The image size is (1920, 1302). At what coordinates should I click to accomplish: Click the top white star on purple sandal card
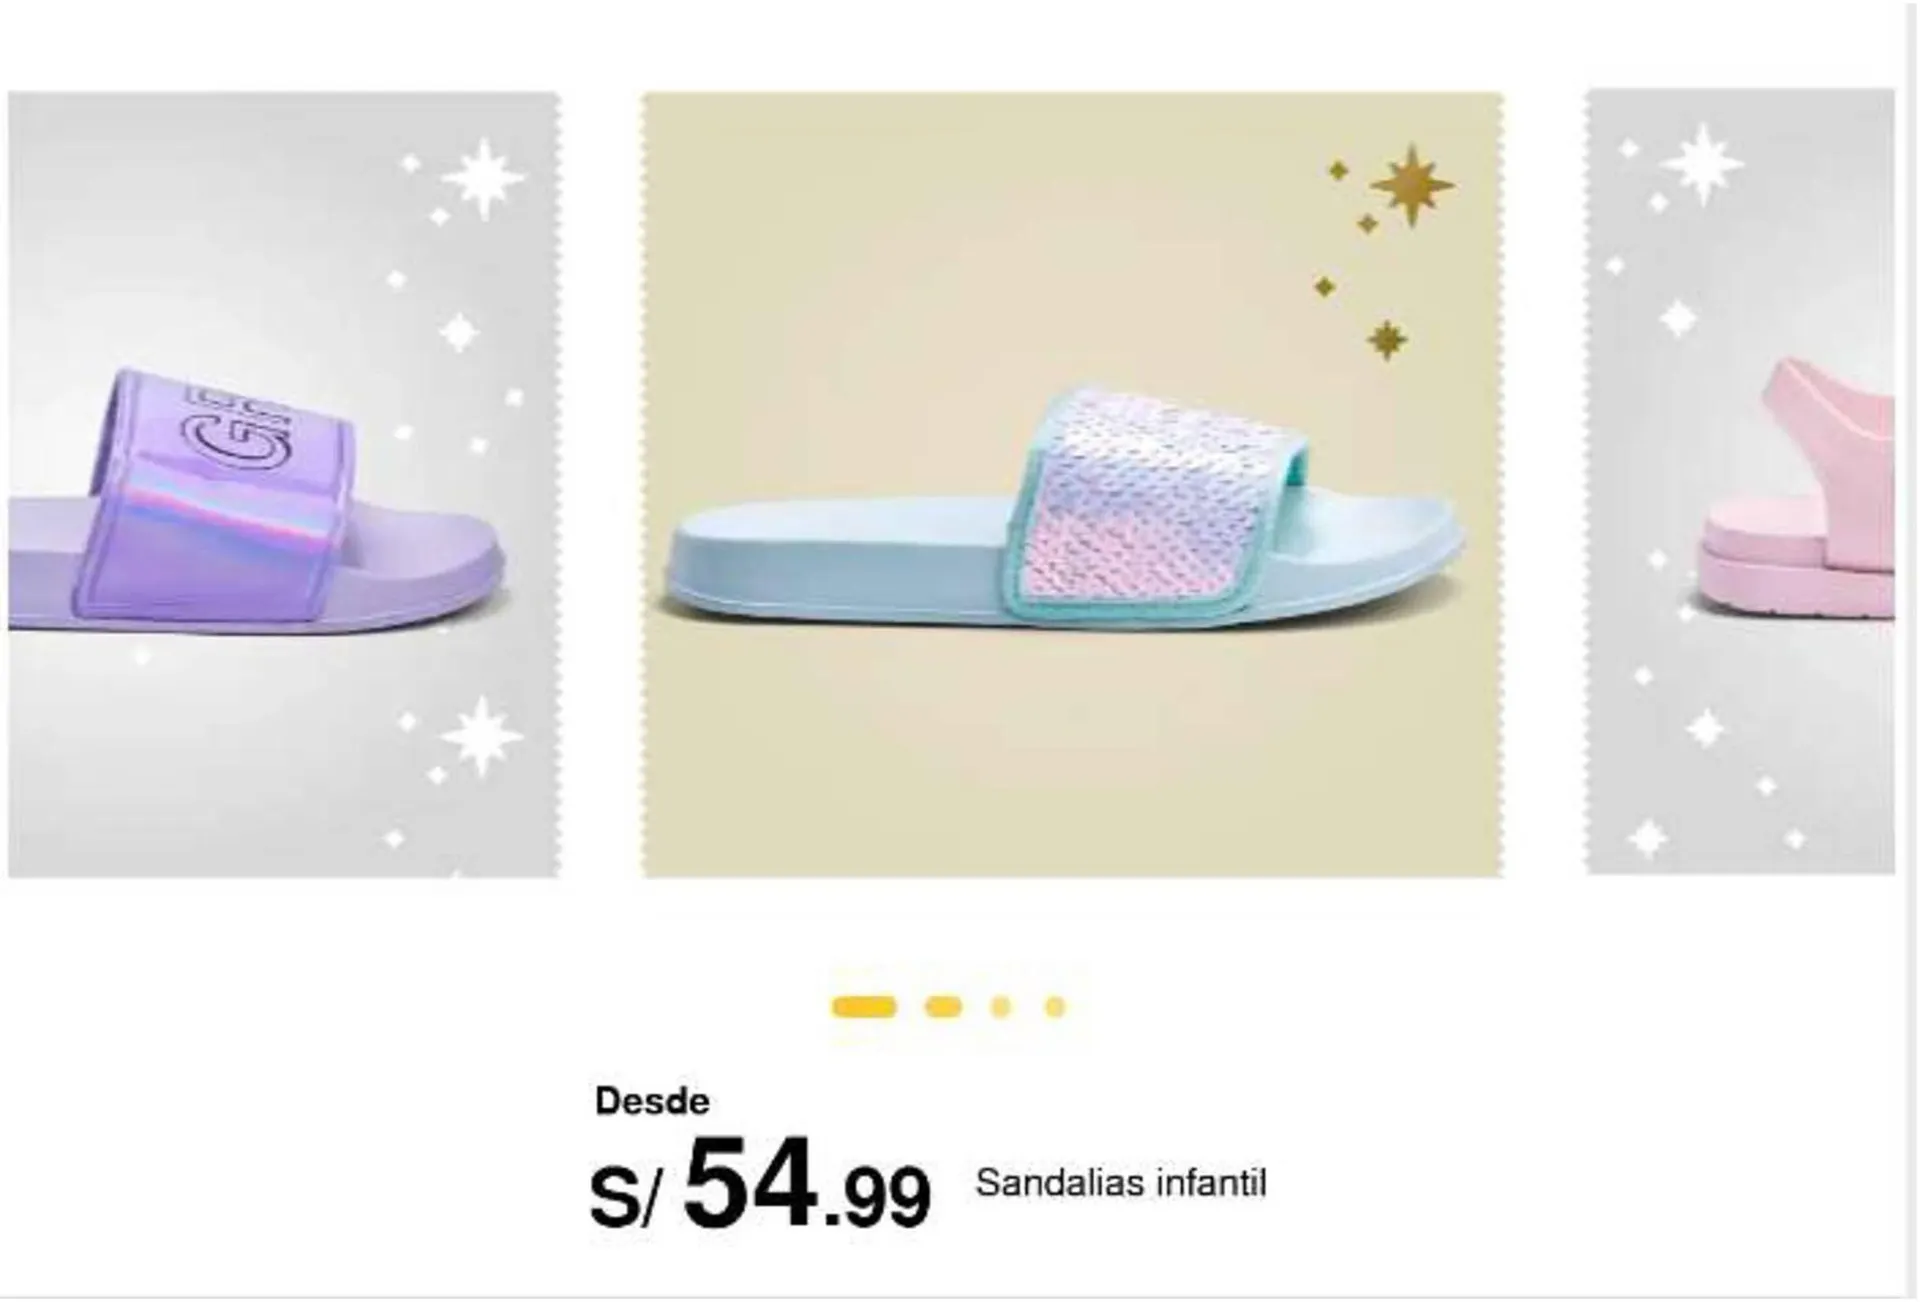[x=483, y=179]
